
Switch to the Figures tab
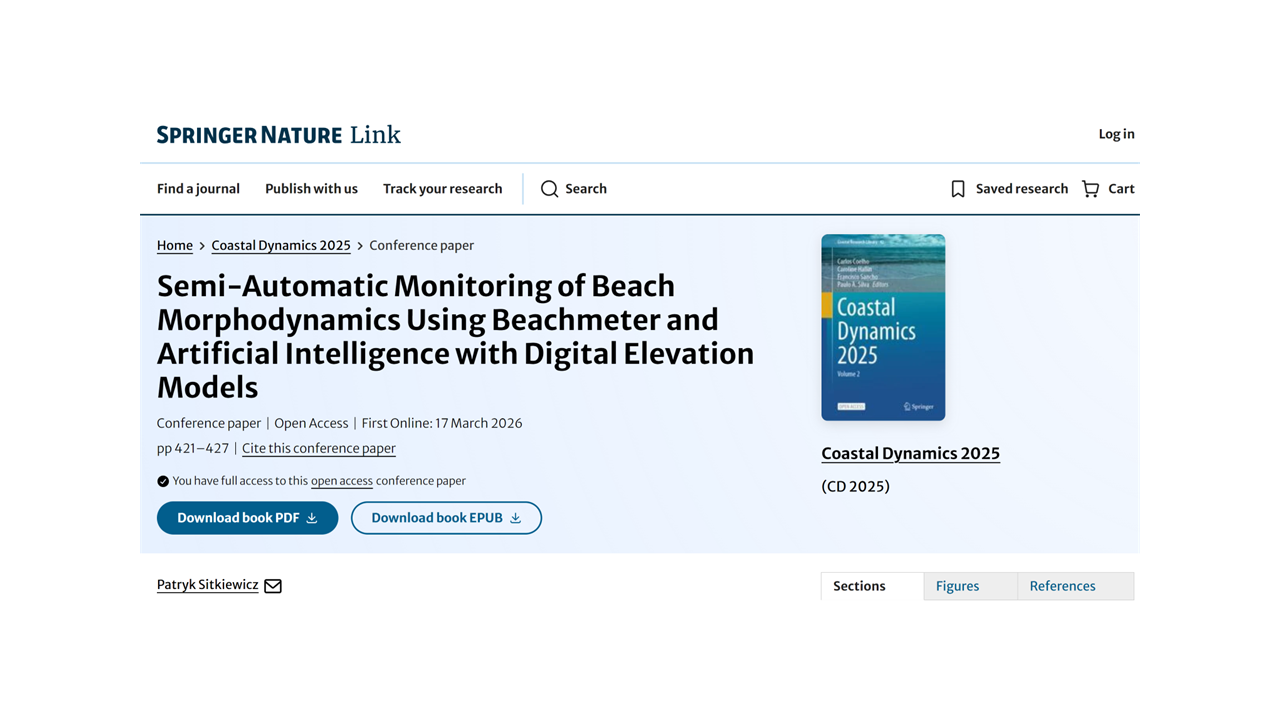pos(957,586)
